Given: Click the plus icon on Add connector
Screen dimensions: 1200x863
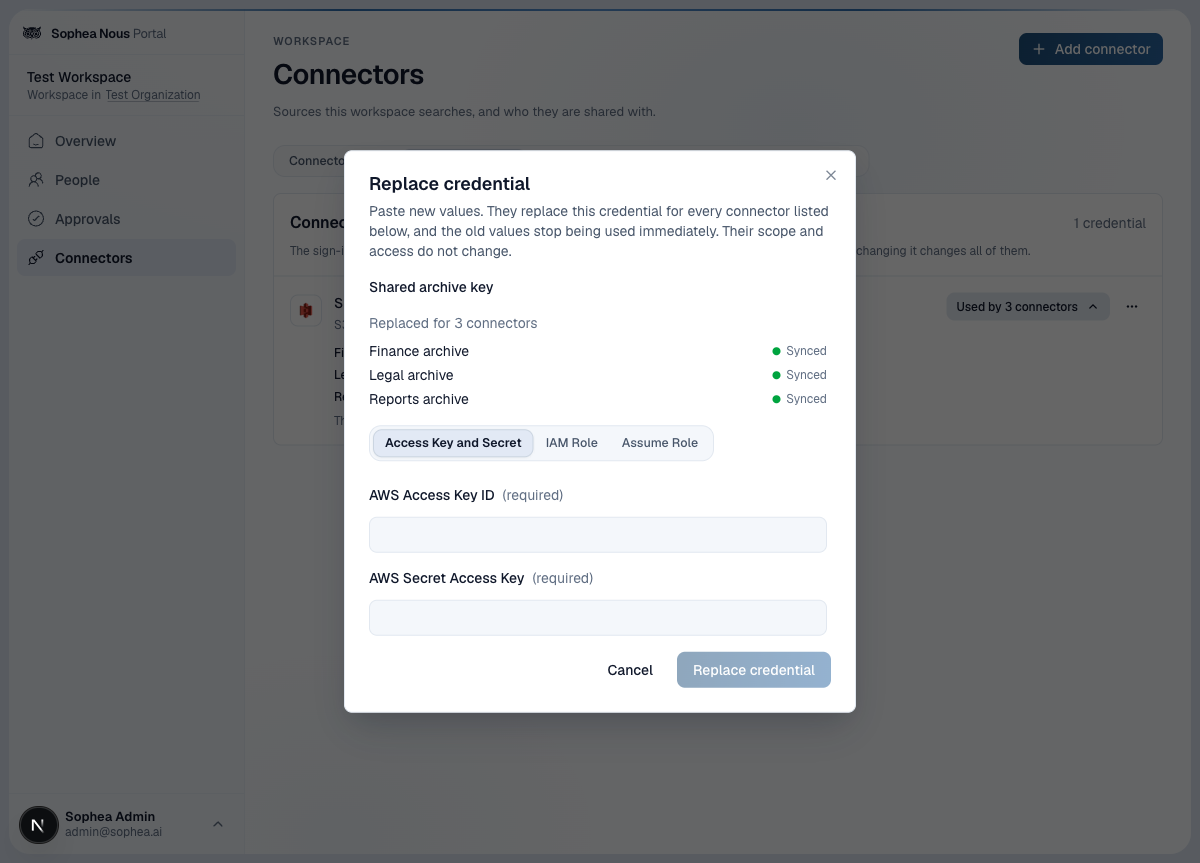Looking at the screenshot, I should (x=1039, y=49).
